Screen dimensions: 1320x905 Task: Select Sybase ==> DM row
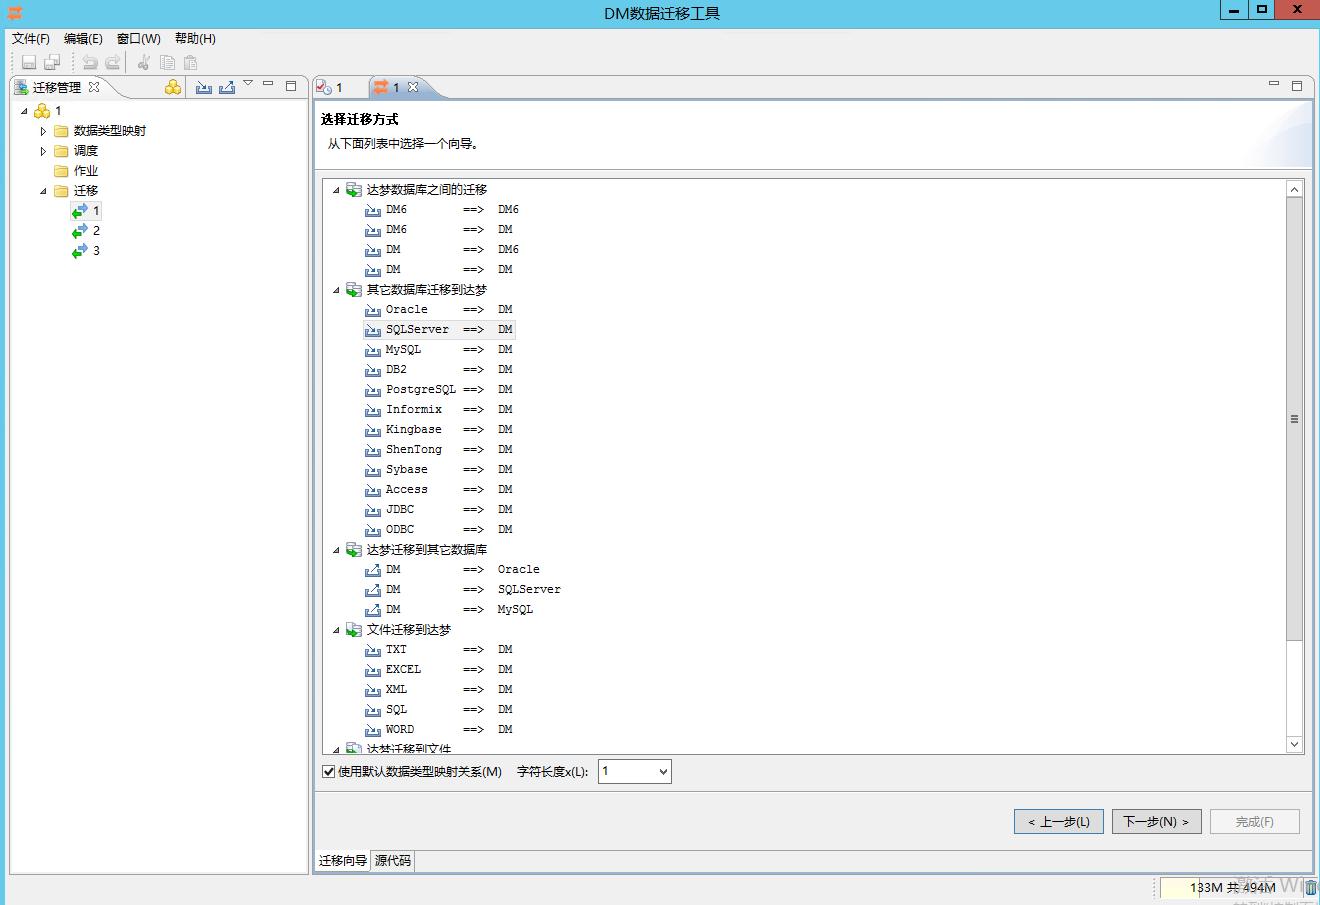pyautogui.click(x=440, y=469)
